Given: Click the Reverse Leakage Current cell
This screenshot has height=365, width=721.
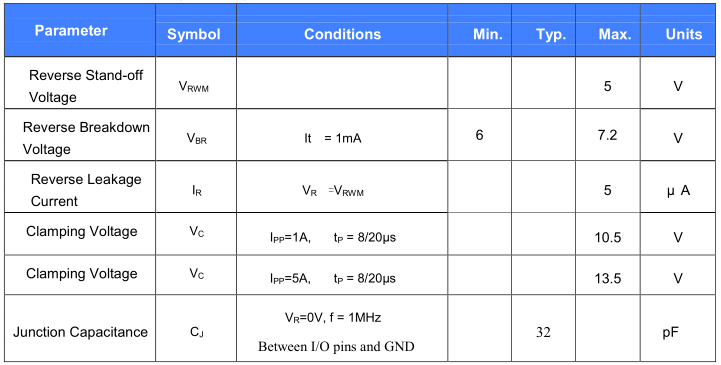Looking at the screenshot, I should [80, 187].
